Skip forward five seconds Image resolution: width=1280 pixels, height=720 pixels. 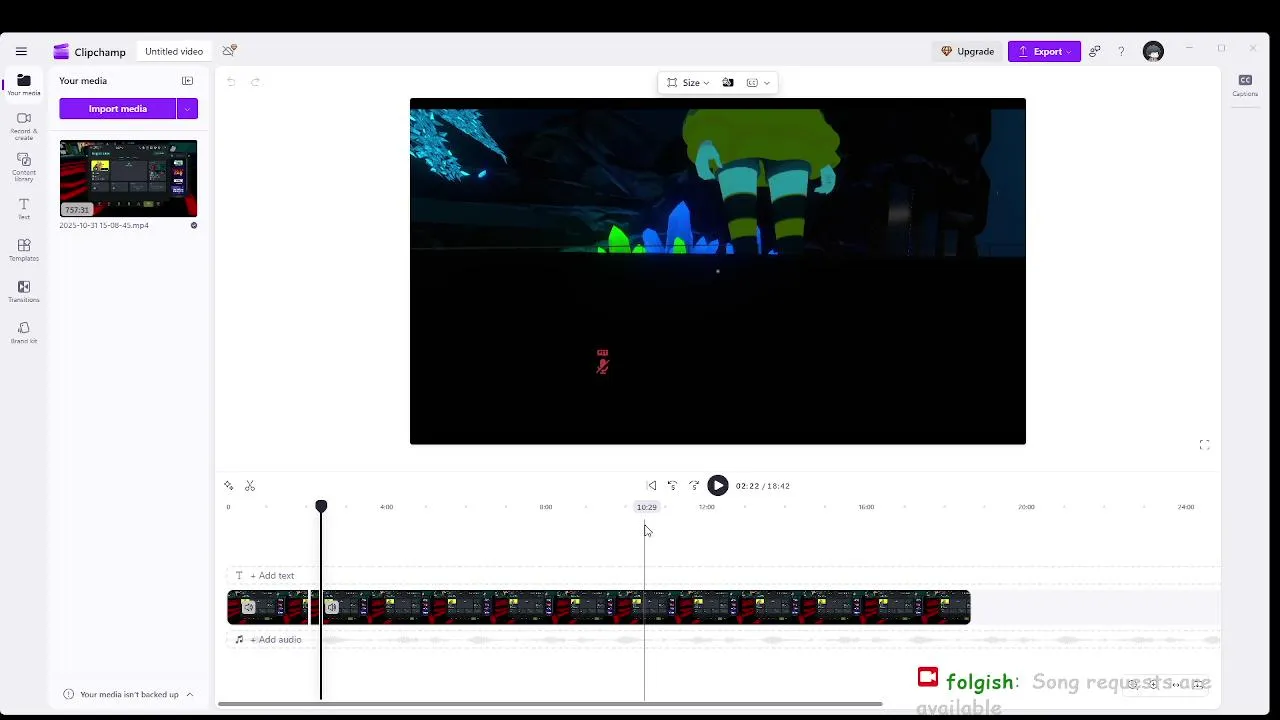tap(694, 486)
